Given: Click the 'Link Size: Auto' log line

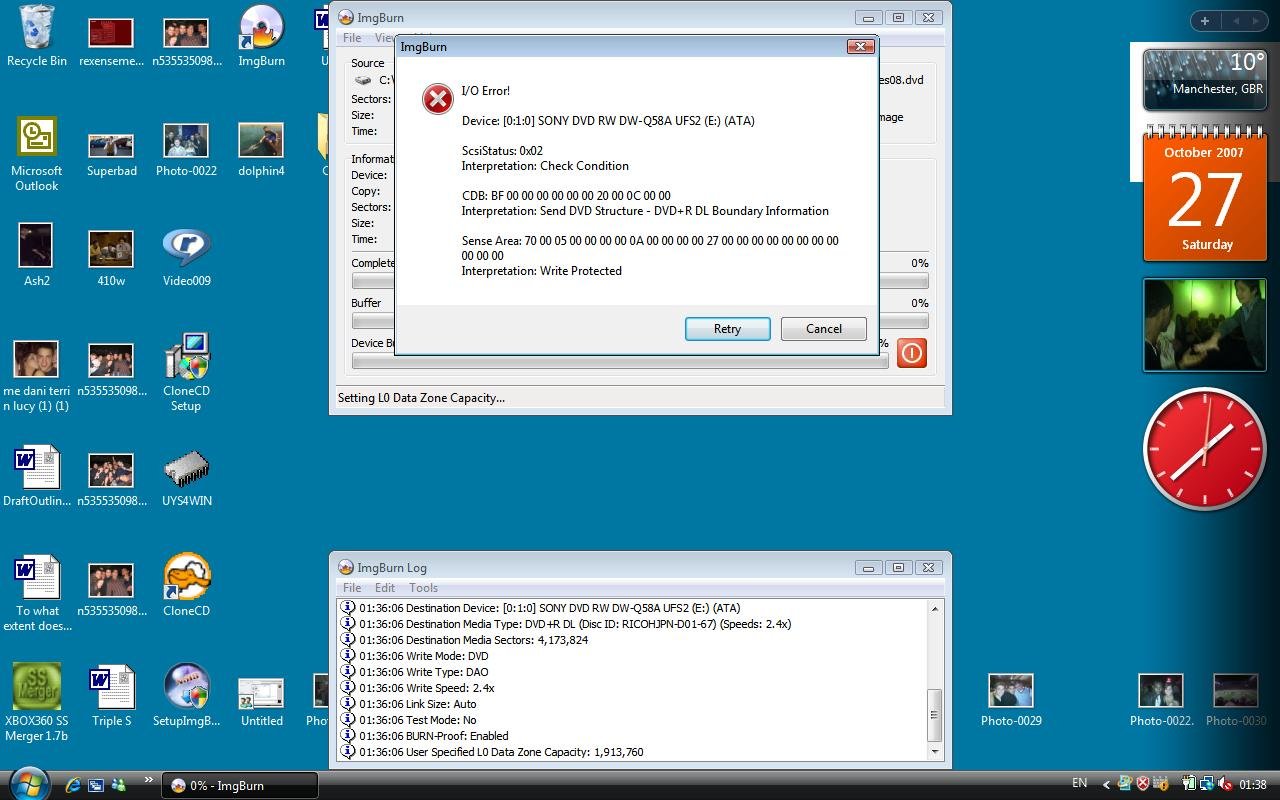Looking at the screenshot, I should [x=418, y=704].
